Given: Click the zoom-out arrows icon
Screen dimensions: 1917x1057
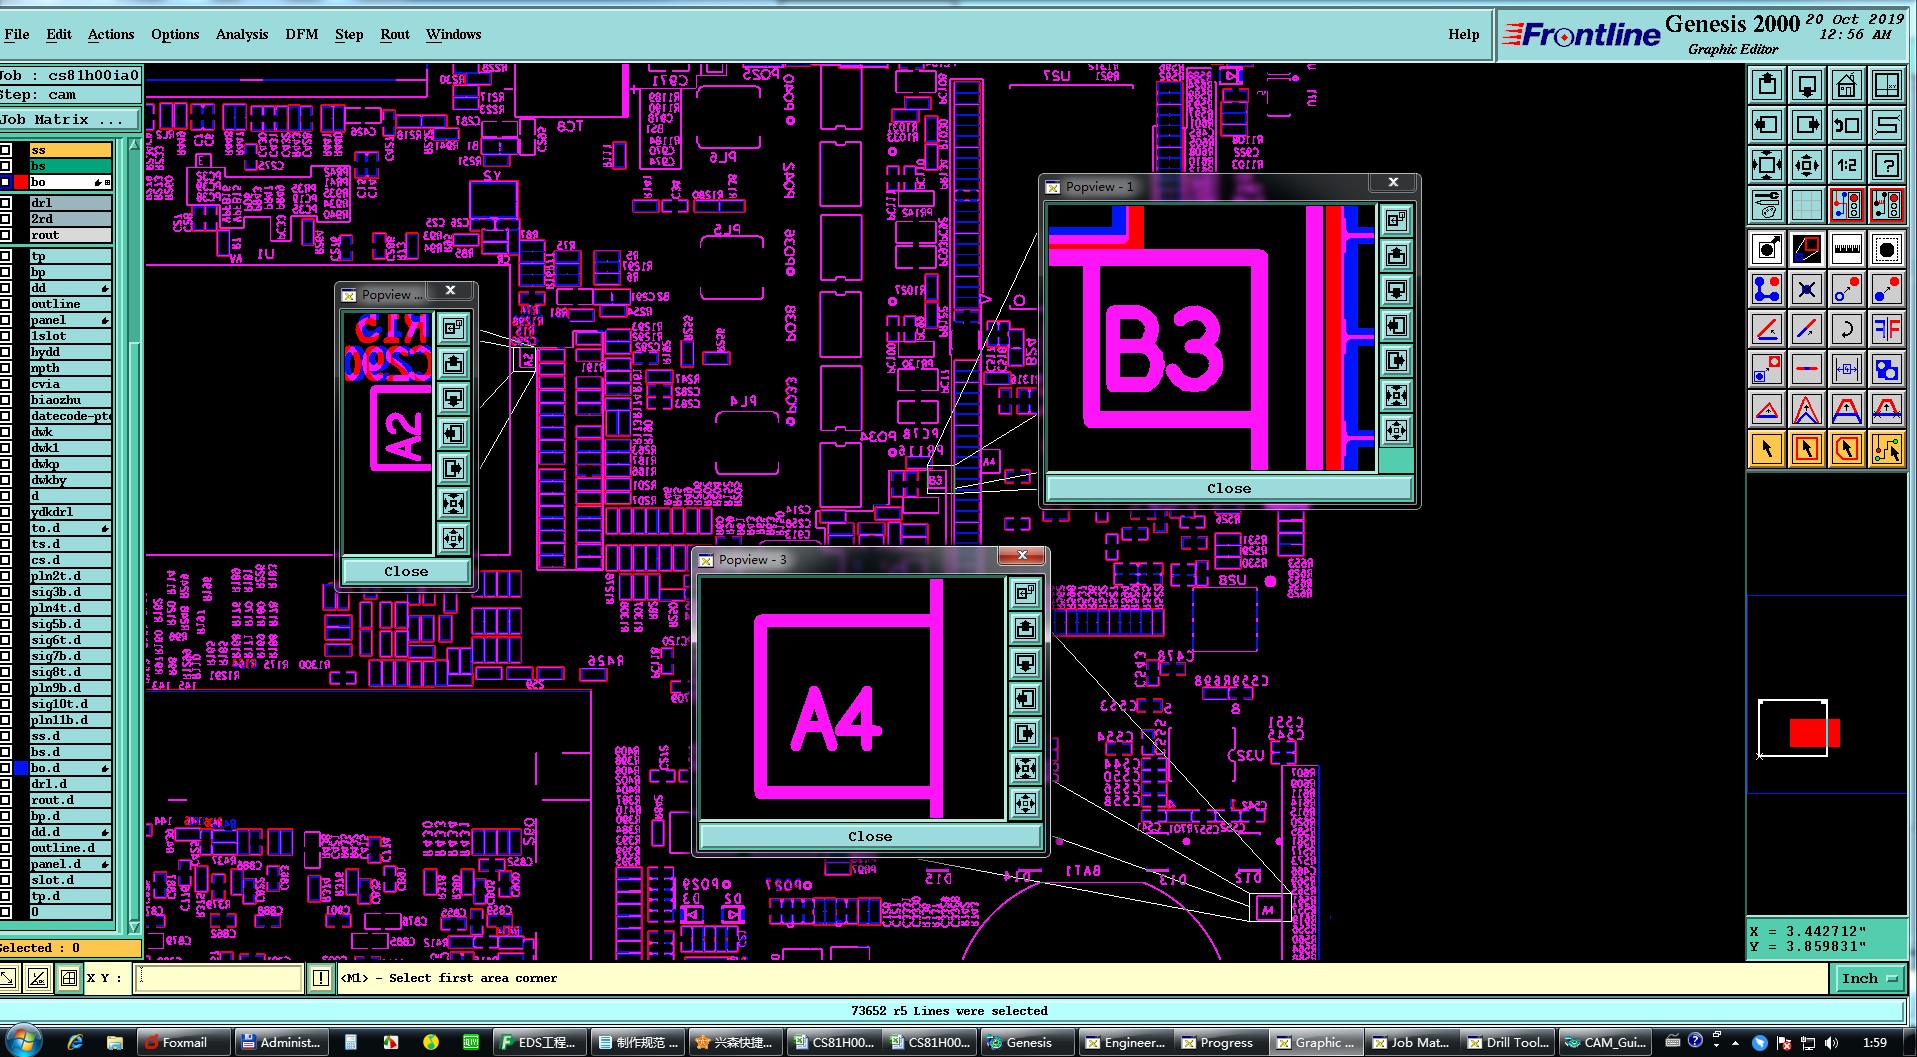Looking at the screenshot, I should [1807, 165].
